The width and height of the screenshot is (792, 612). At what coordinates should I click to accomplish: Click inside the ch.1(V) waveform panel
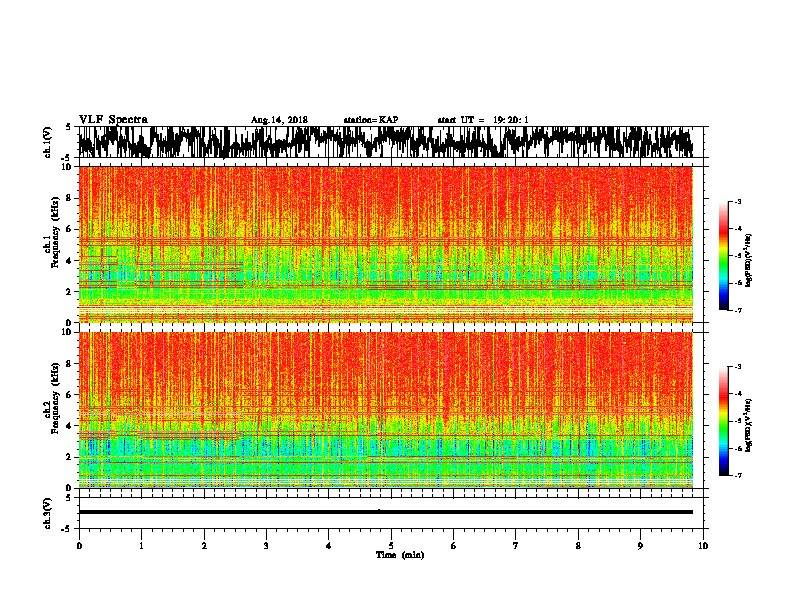tap(391, 142)
